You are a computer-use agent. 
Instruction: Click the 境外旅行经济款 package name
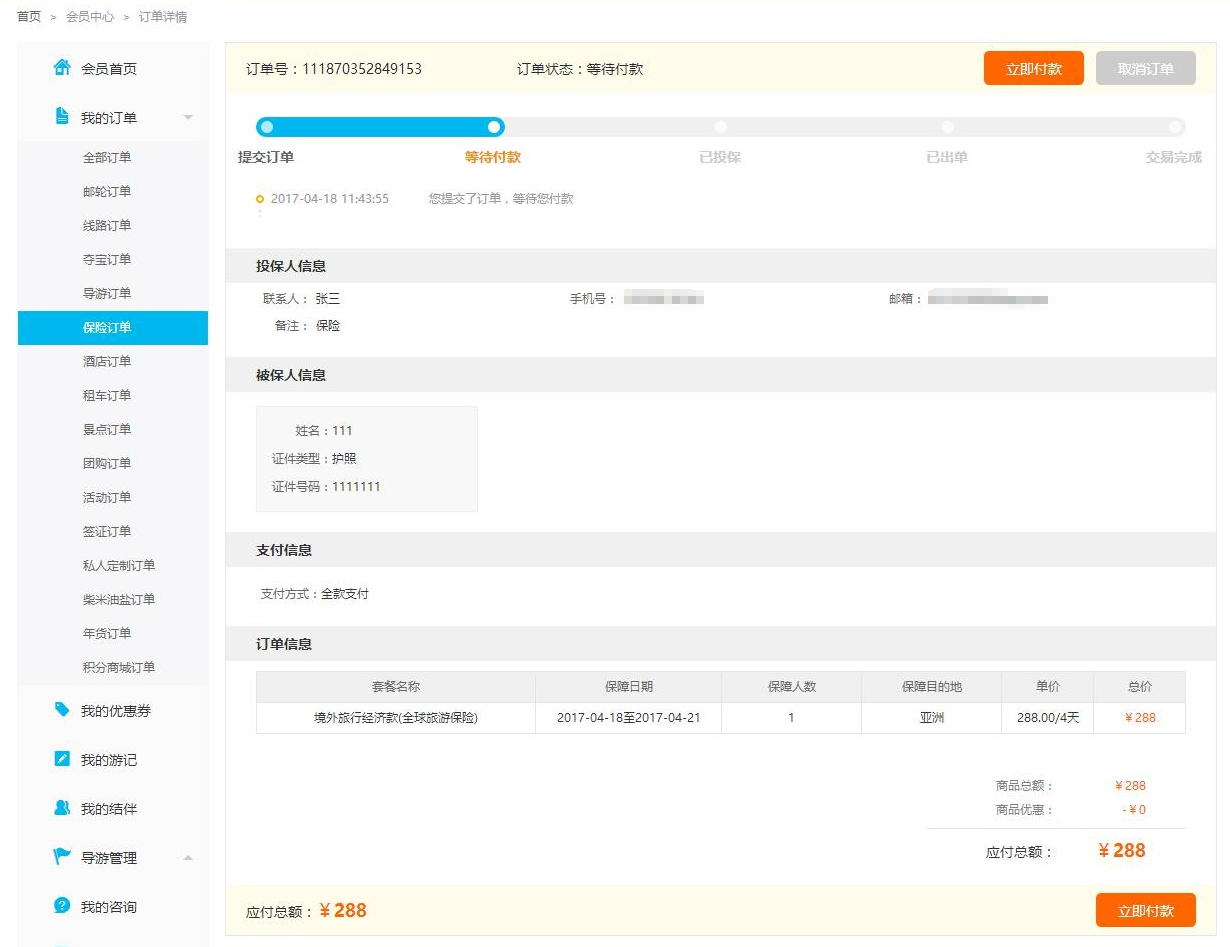click(396, 718)
